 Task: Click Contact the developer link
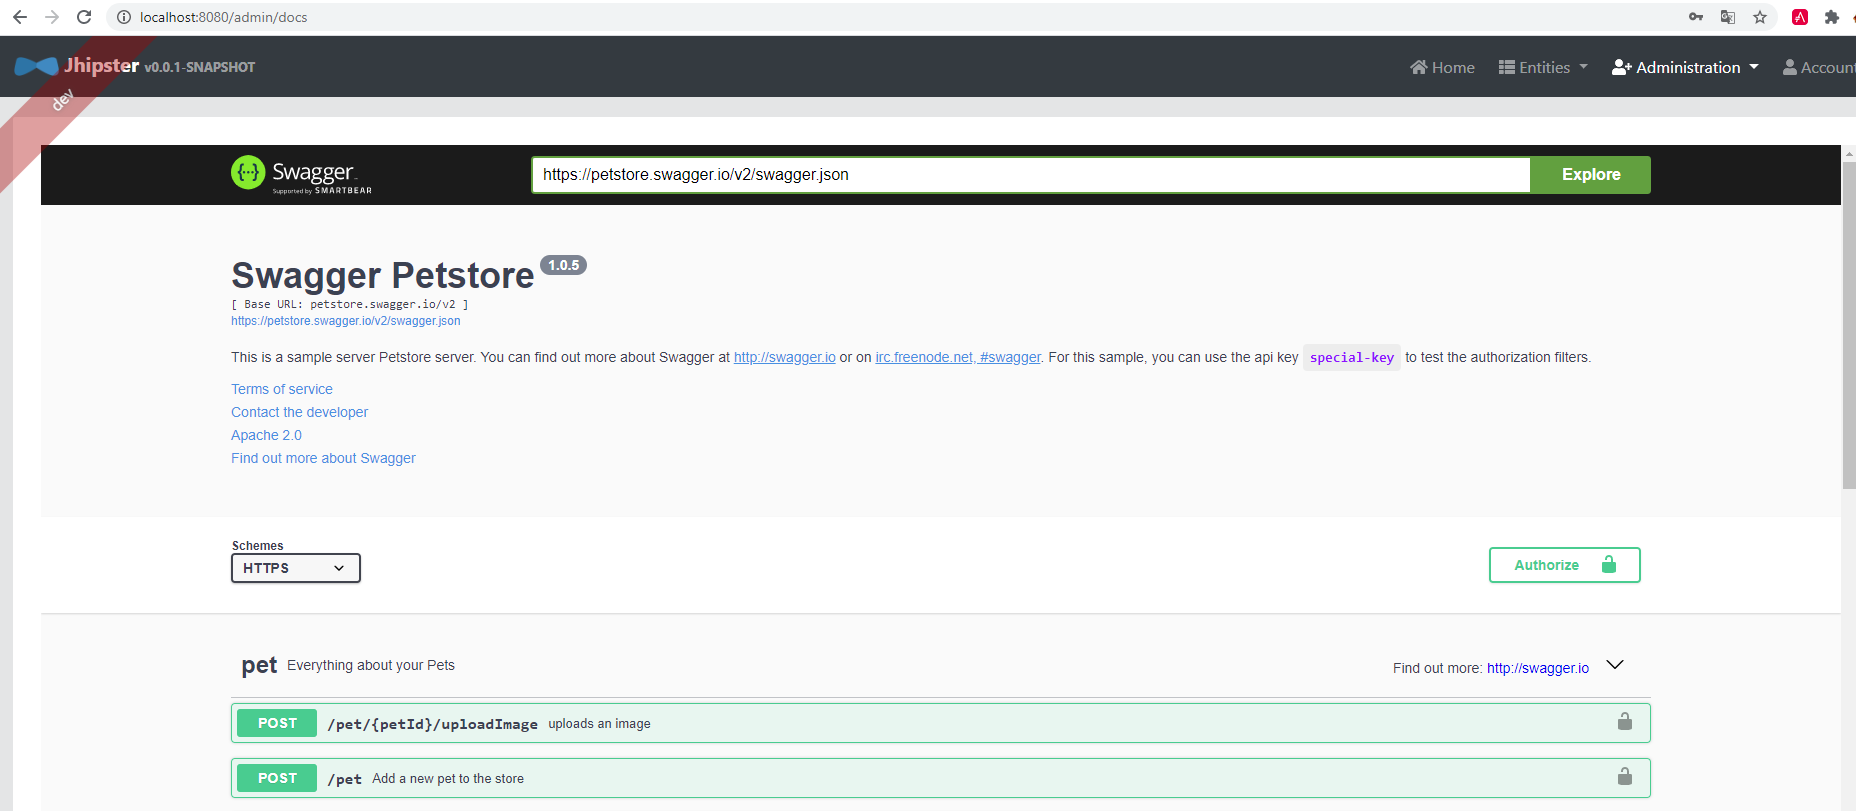[299, 412]
